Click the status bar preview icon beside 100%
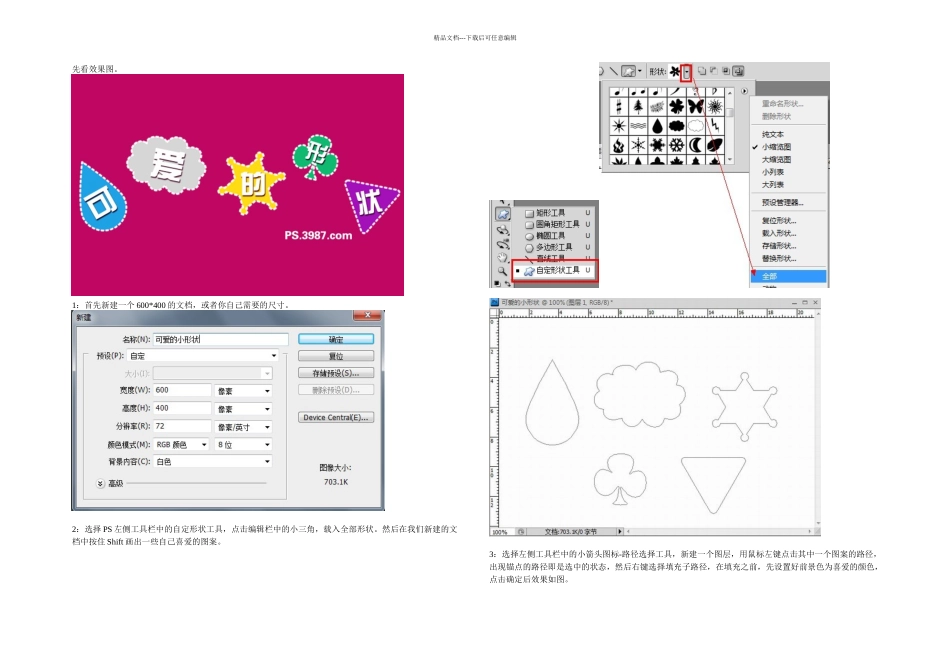950x672 pixels. pos(520,531)
